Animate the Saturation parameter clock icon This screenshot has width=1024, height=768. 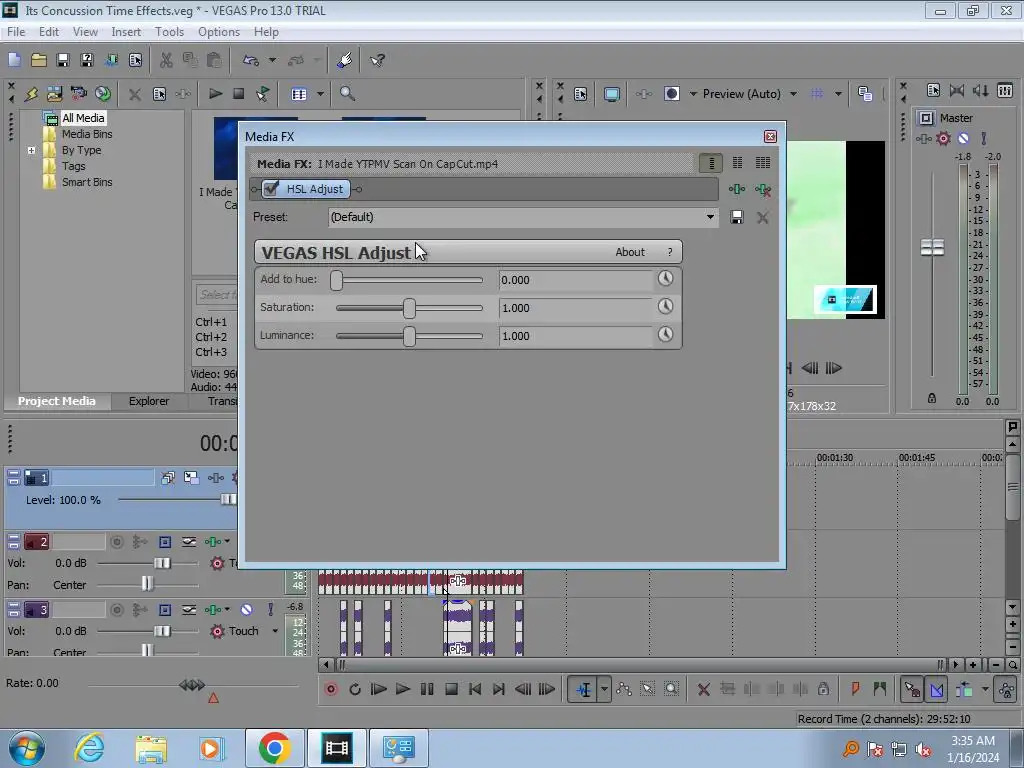coord(665,306)
